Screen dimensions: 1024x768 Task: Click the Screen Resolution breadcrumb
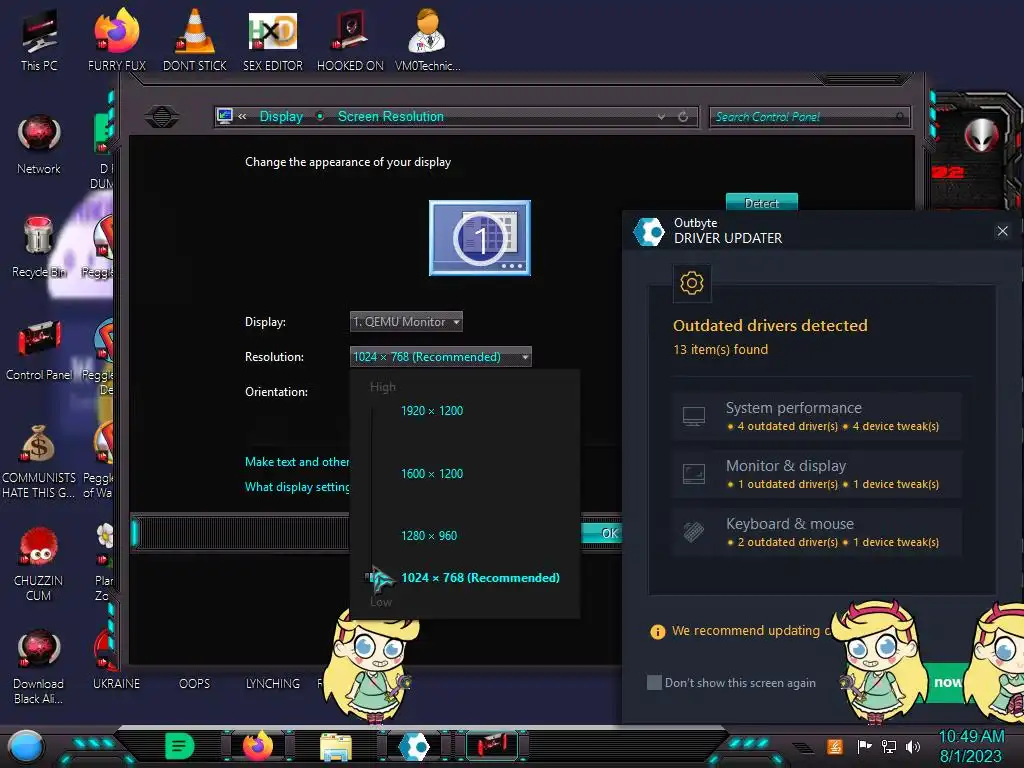click(x=391, y=116)
